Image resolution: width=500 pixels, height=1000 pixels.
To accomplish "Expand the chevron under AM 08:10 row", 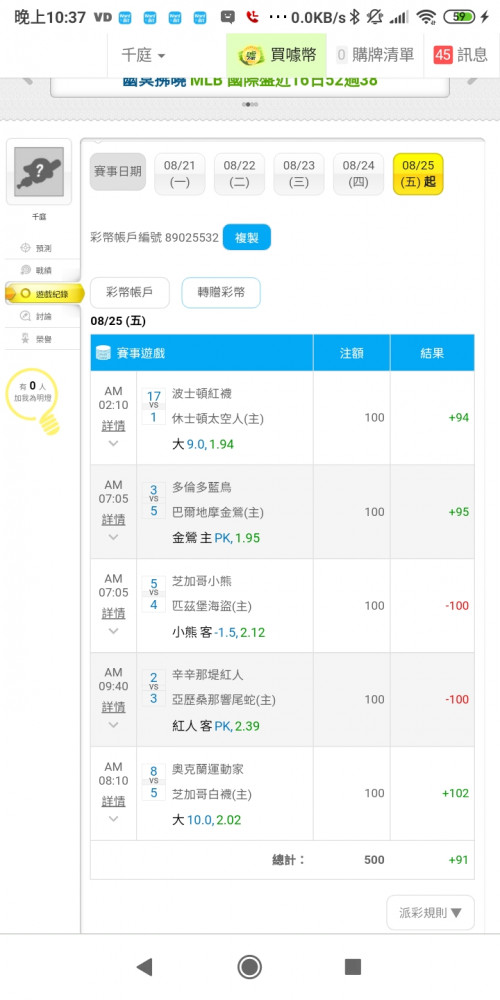I will click(114, 819).
